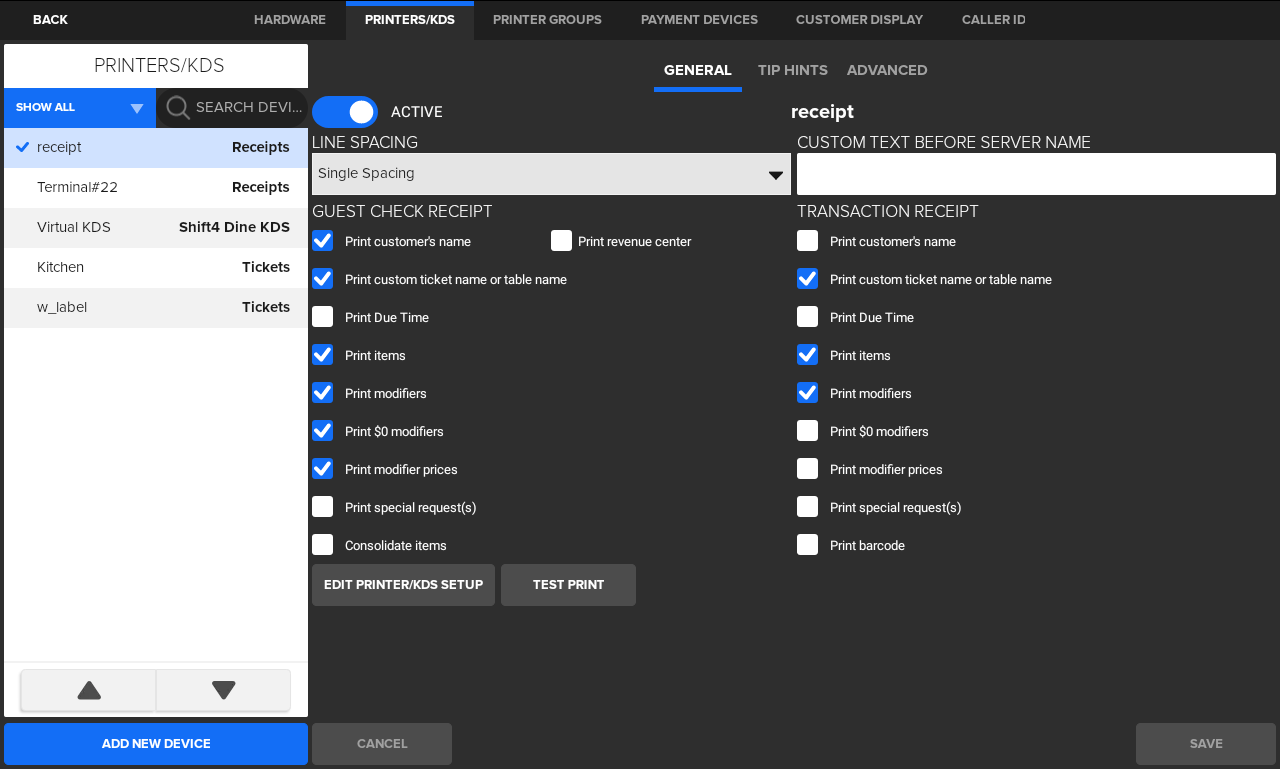Screen dimensions: 1280x769
Task: Go to Customer Display tab
Action: [x=859, y=20]
